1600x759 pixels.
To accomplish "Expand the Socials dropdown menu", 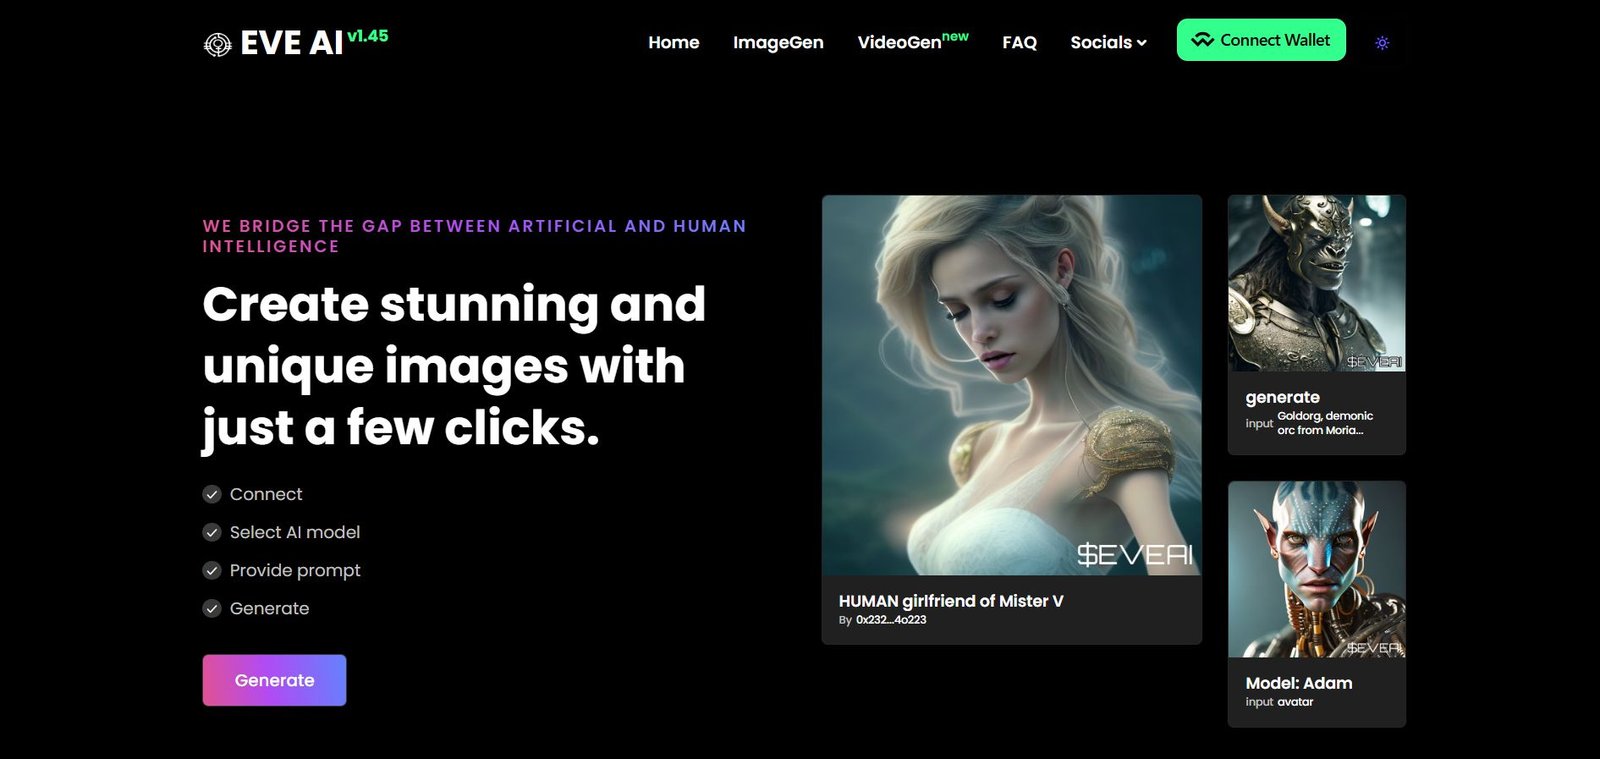I will [1101, 42].
